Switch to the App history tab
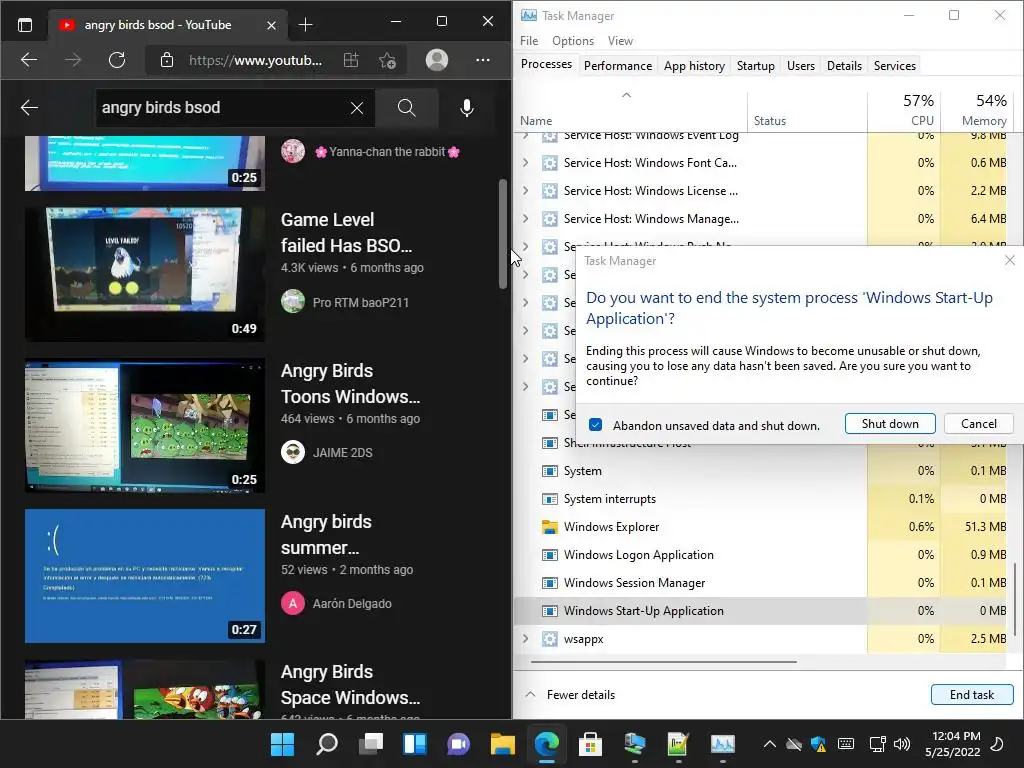1024x768 pixels. (694, 65)
